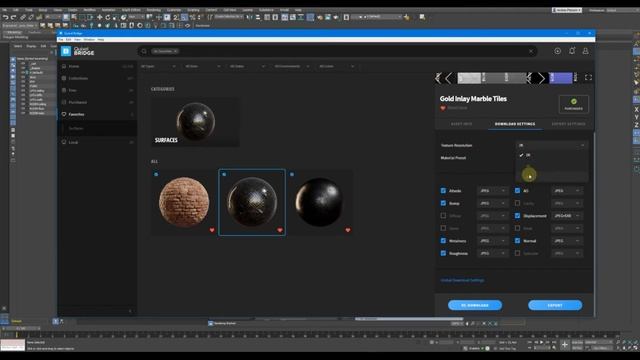Click grey preview thumbnail in preview strip
Screen dimensions: 640x360
pyautogui.click(x=469, y=78)
